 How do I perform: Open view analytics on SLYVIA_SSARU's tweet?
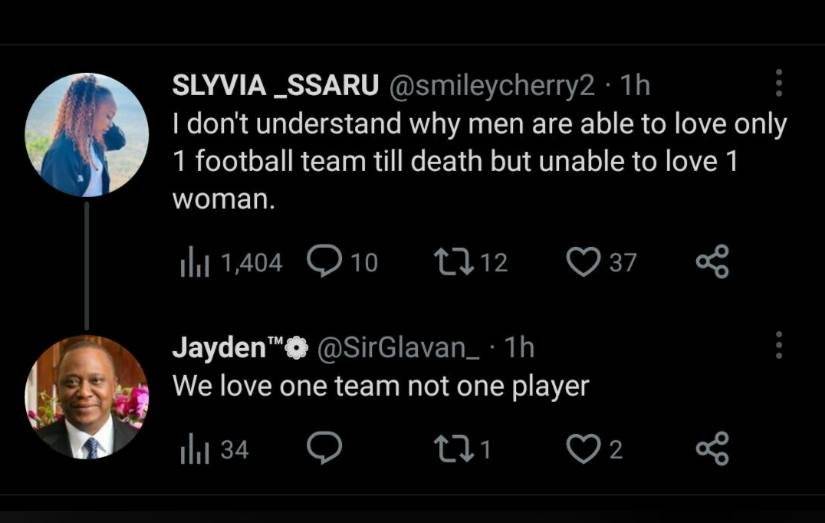[x=230, y=262]
